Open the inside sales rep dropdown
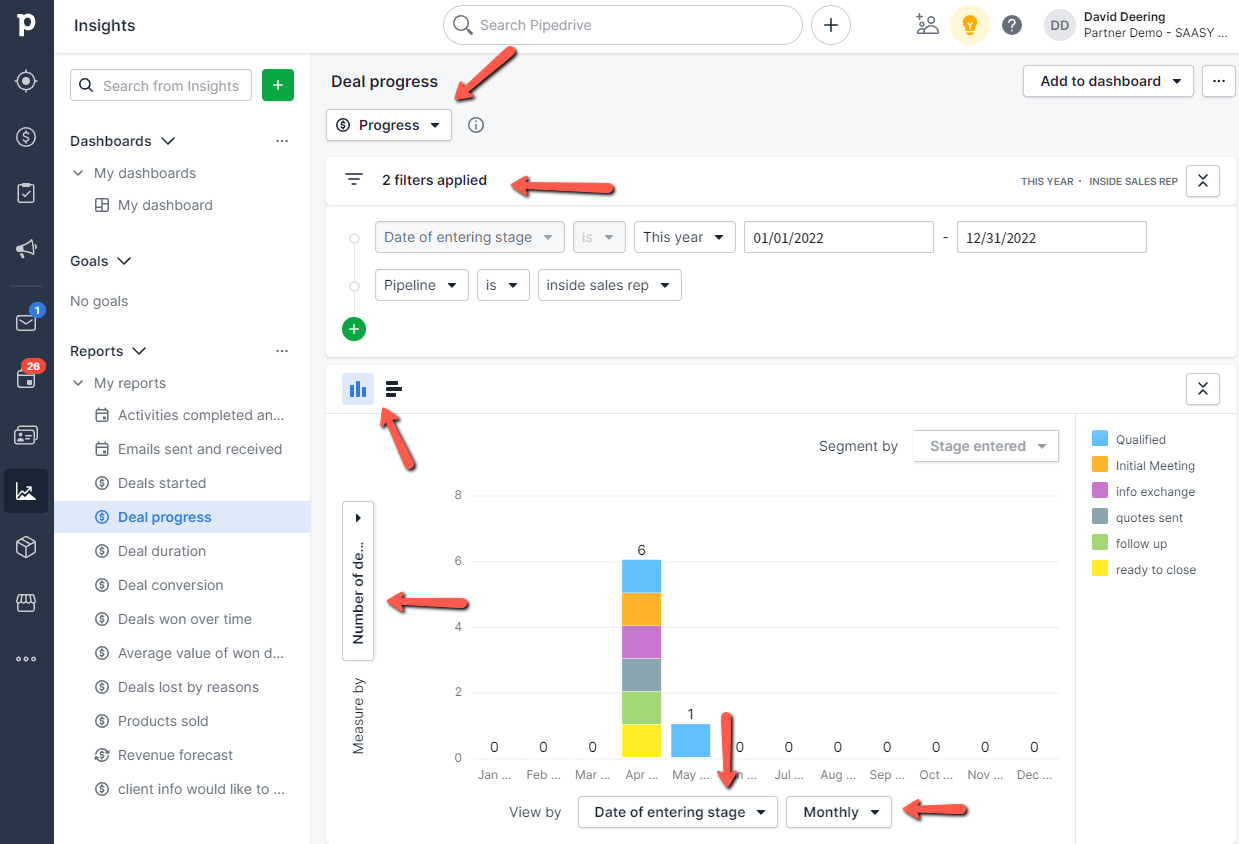The height and width of the screenshot is (844, 1239). 610,285
